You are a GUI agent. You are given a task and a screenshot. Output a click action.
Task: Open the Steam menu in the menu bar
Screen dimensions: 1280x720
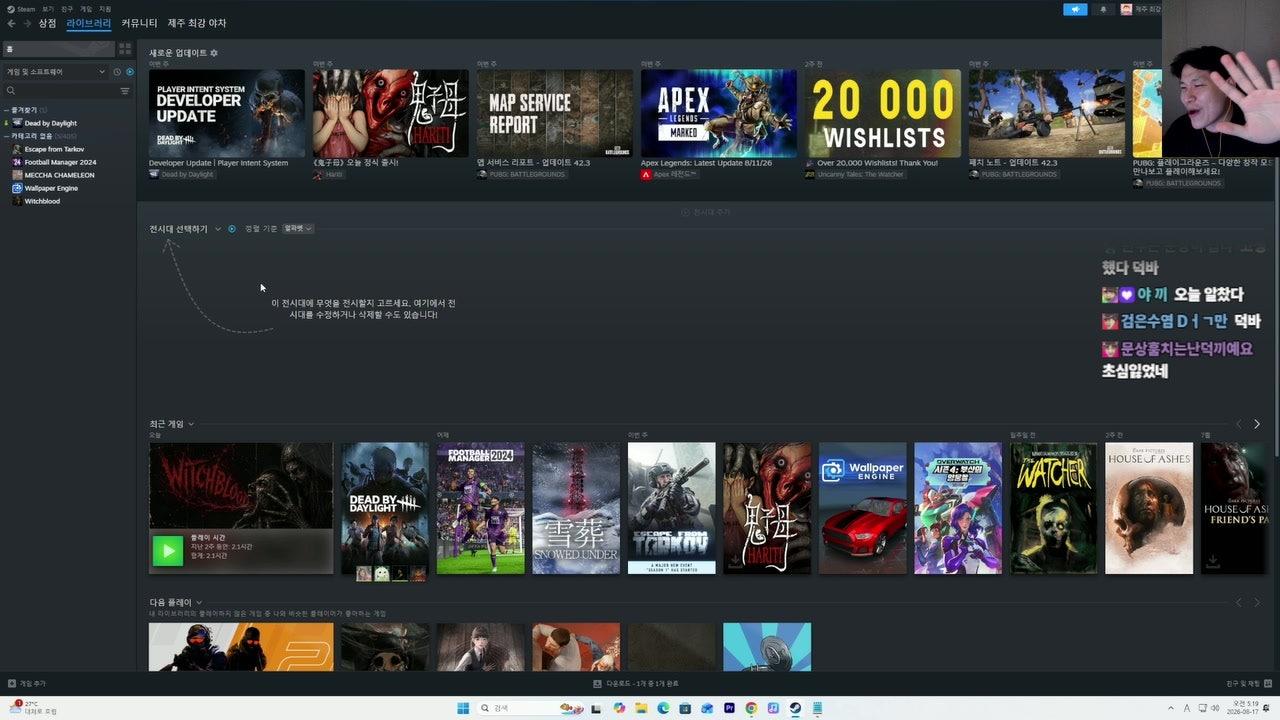coord(23,9)
